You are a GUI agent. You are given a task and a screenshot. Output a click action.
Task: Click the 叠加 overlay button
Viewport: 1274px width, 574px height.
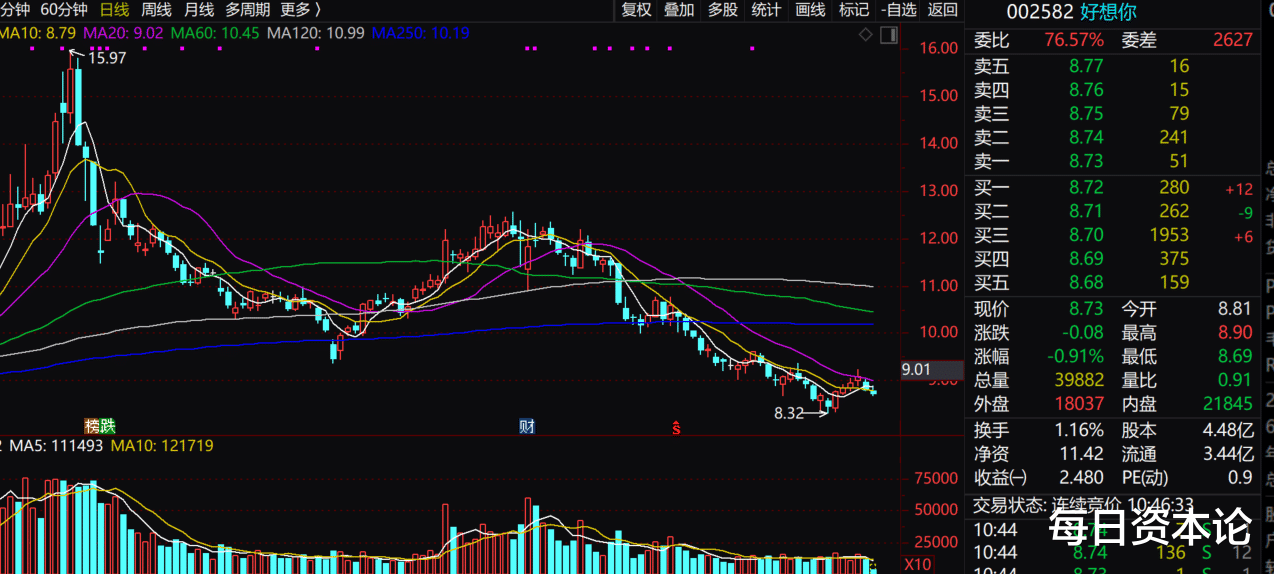click(679, 10)
